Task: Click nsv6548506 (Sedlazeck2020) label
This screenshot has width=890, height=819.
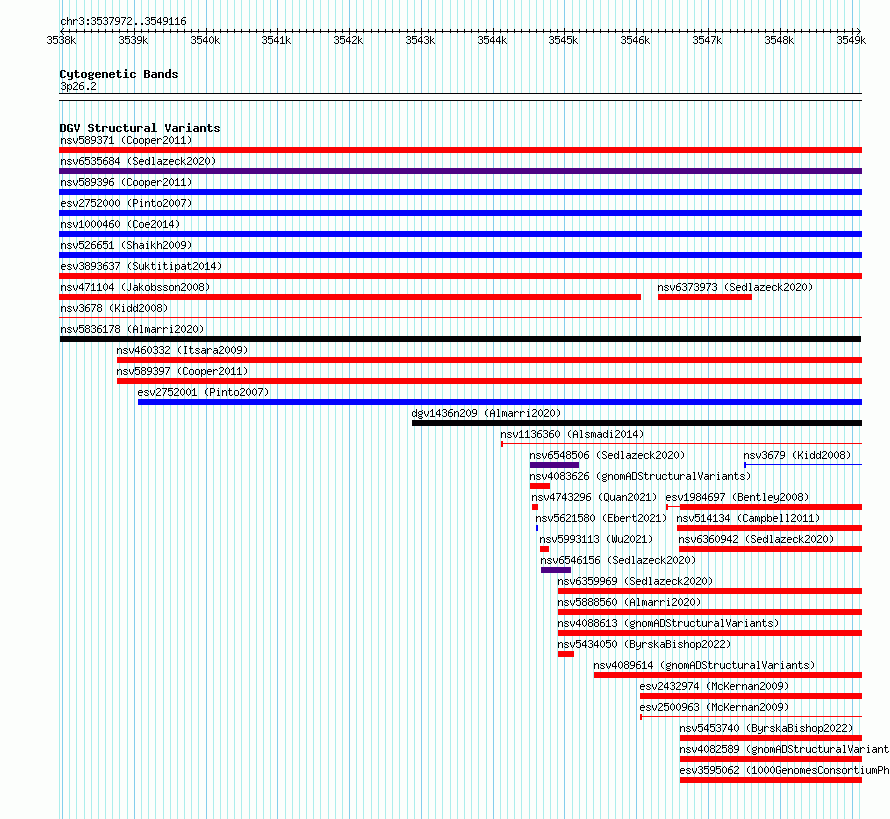Action: (607, 455)
